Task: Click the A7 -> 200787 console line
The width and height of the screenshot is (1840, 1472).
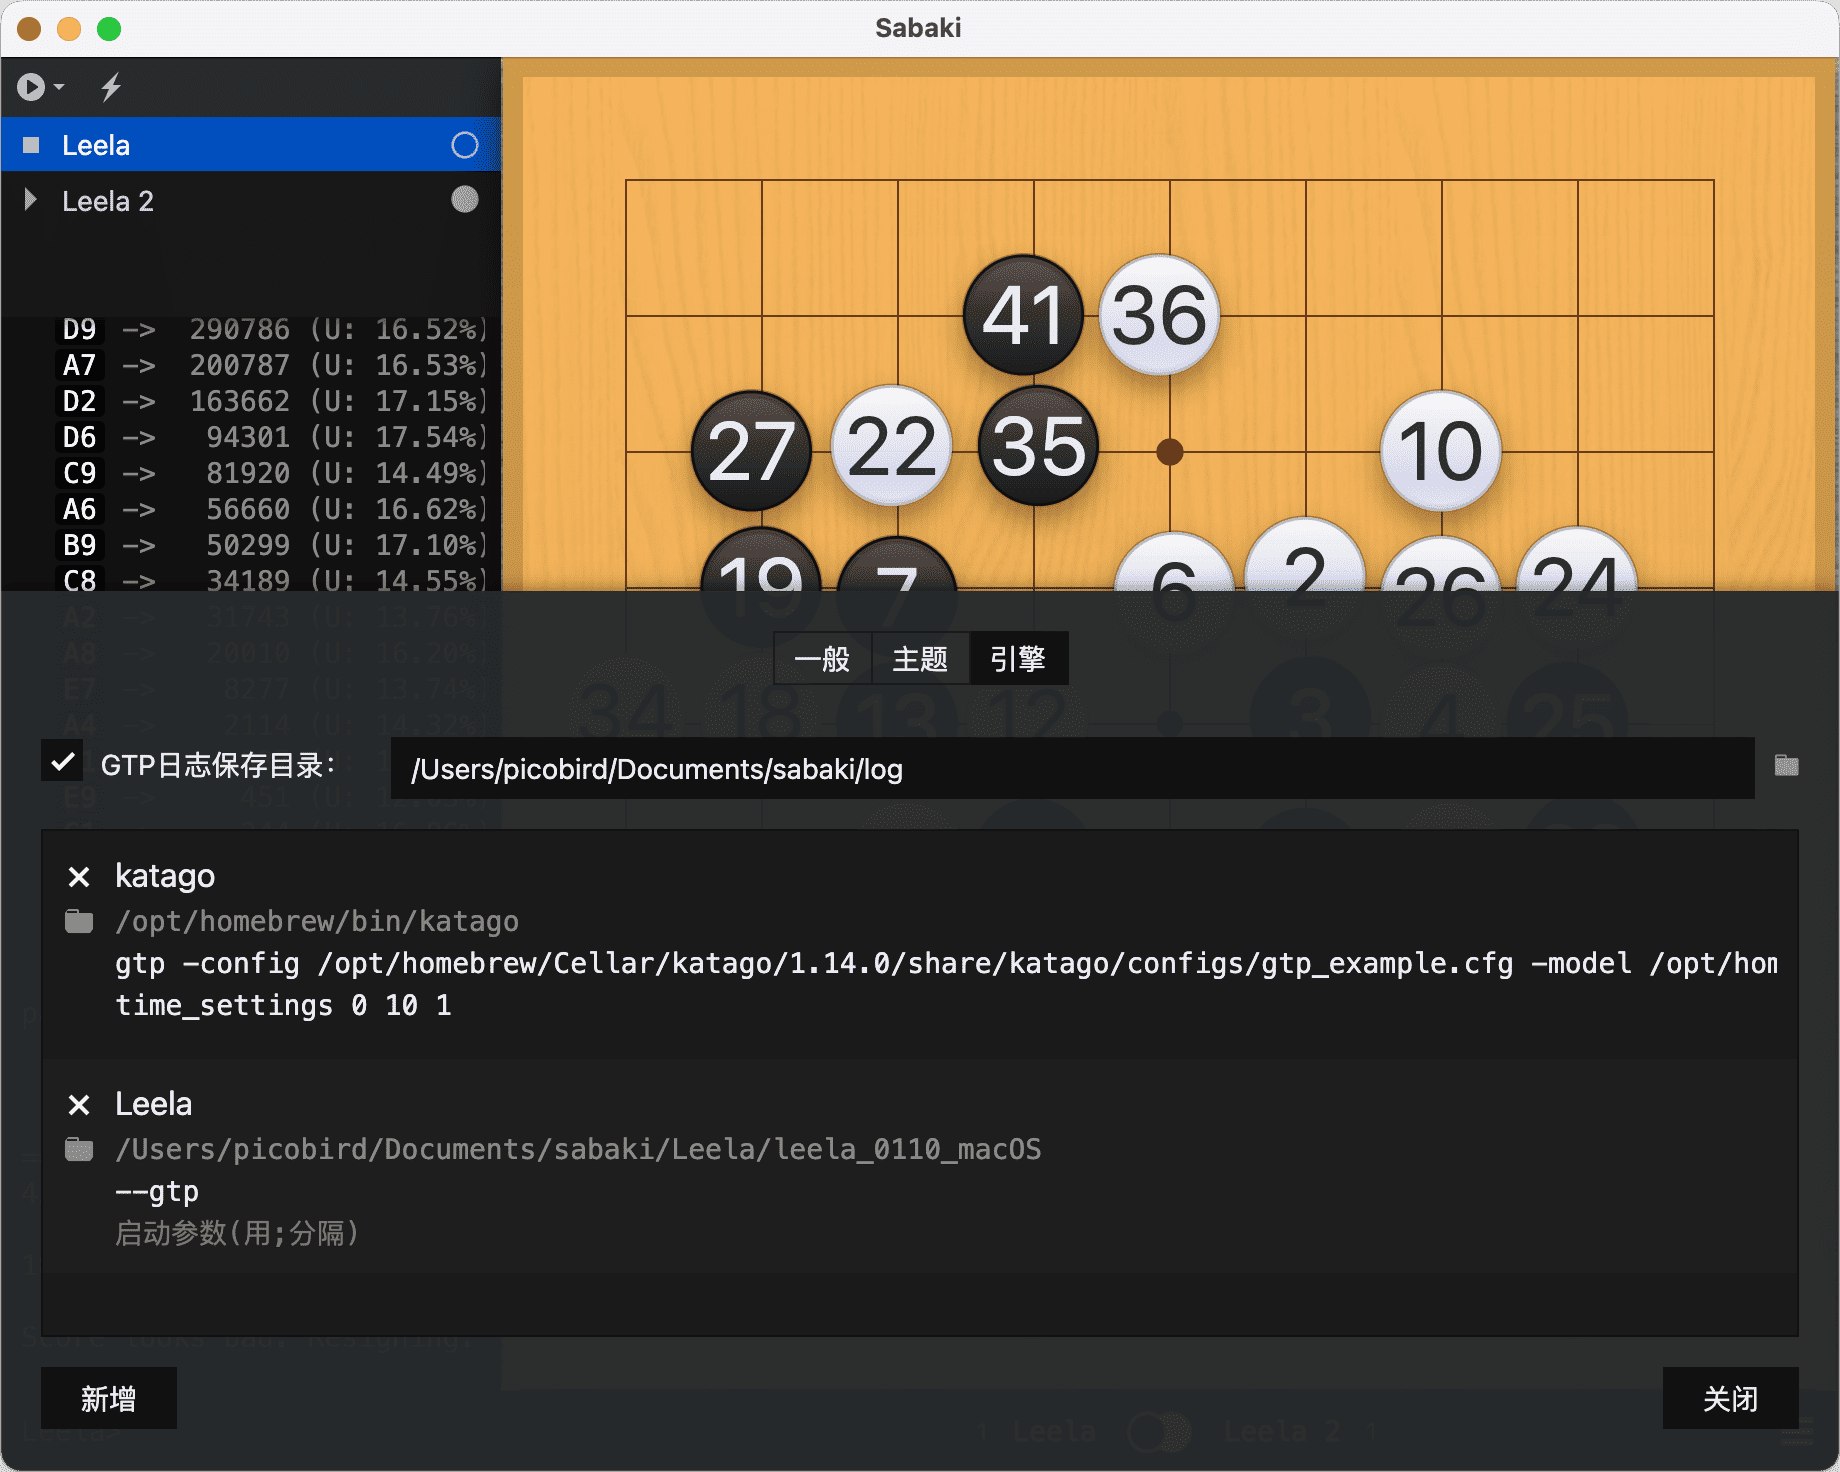Action: pos(272,366)
